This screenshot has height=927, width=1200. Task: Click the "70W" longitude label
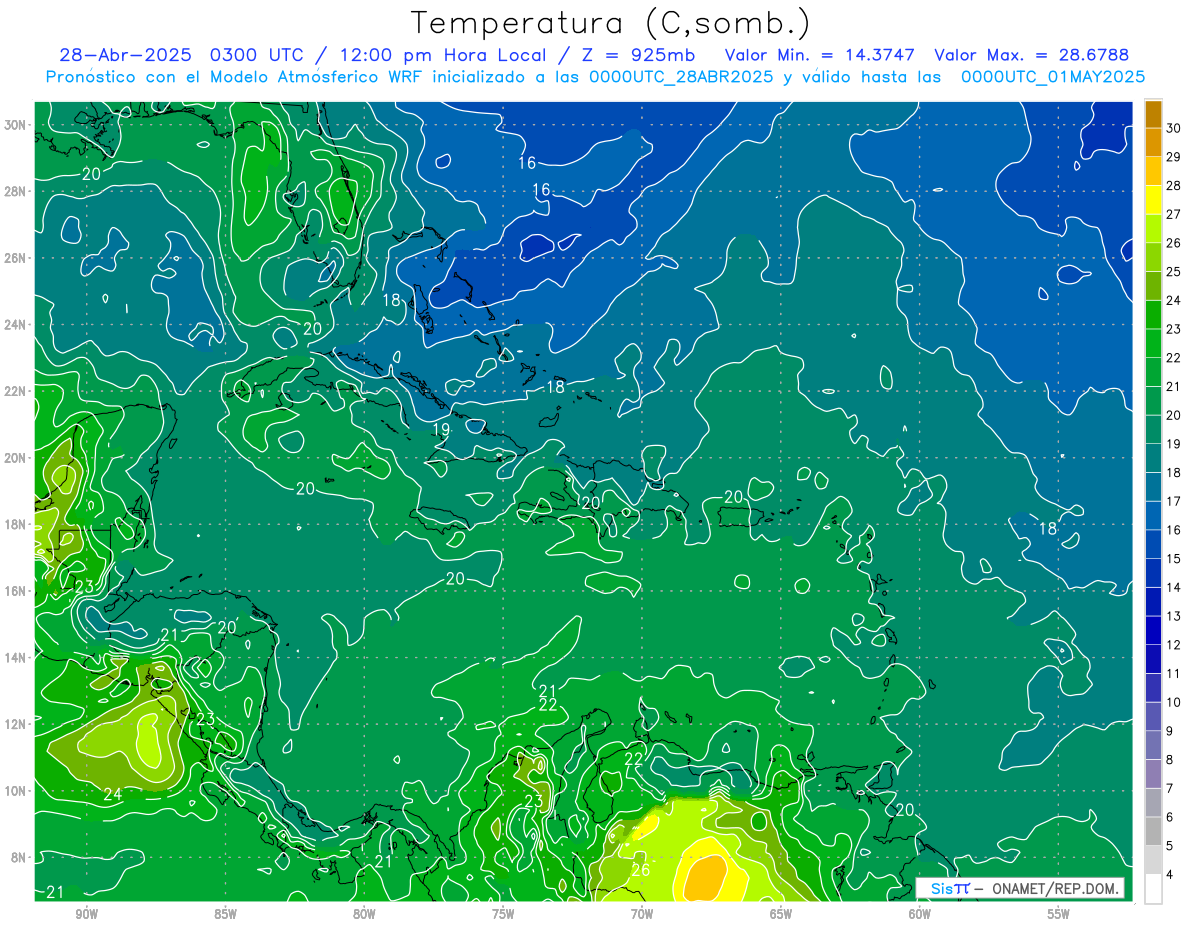(x=642, y=915)
